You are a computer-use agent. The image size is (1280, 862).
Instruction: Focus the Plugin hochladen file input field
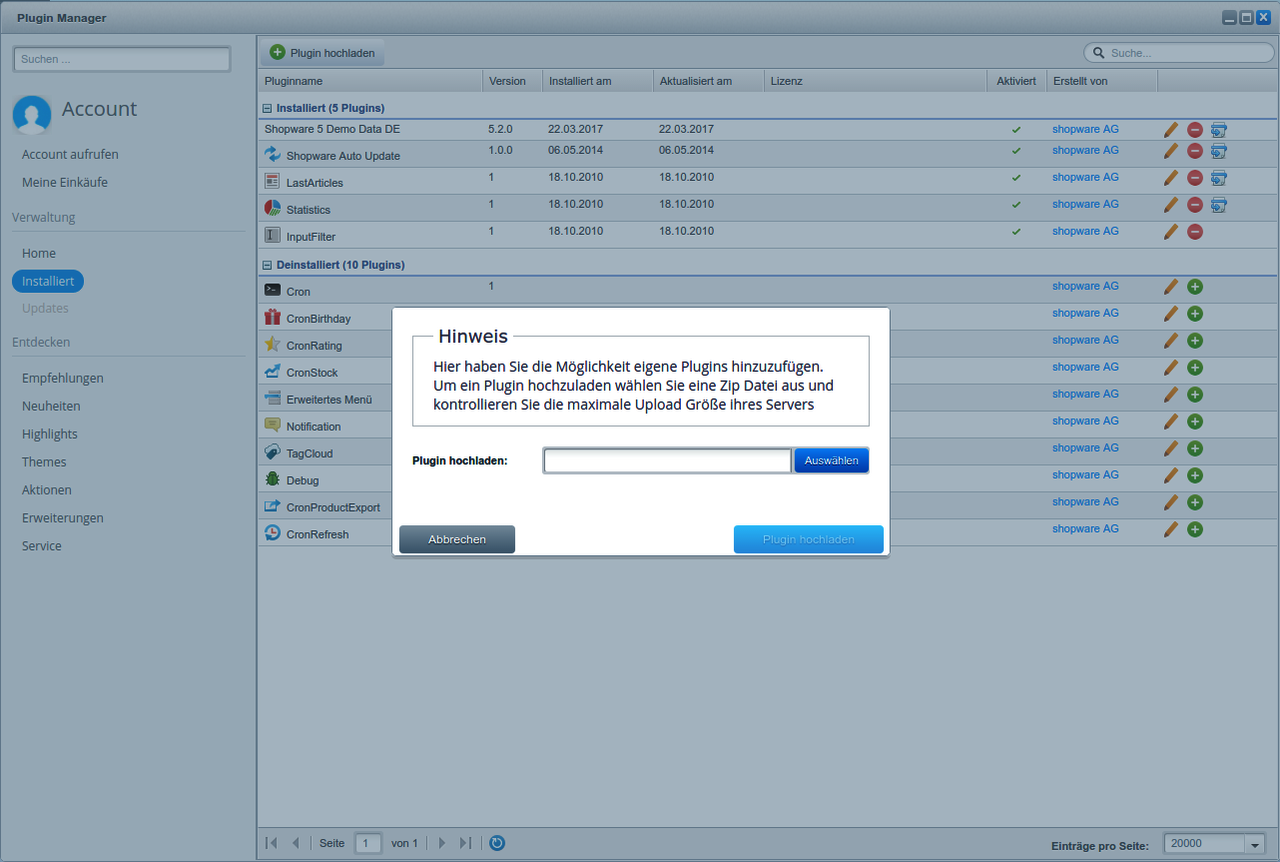coord(667,460)
